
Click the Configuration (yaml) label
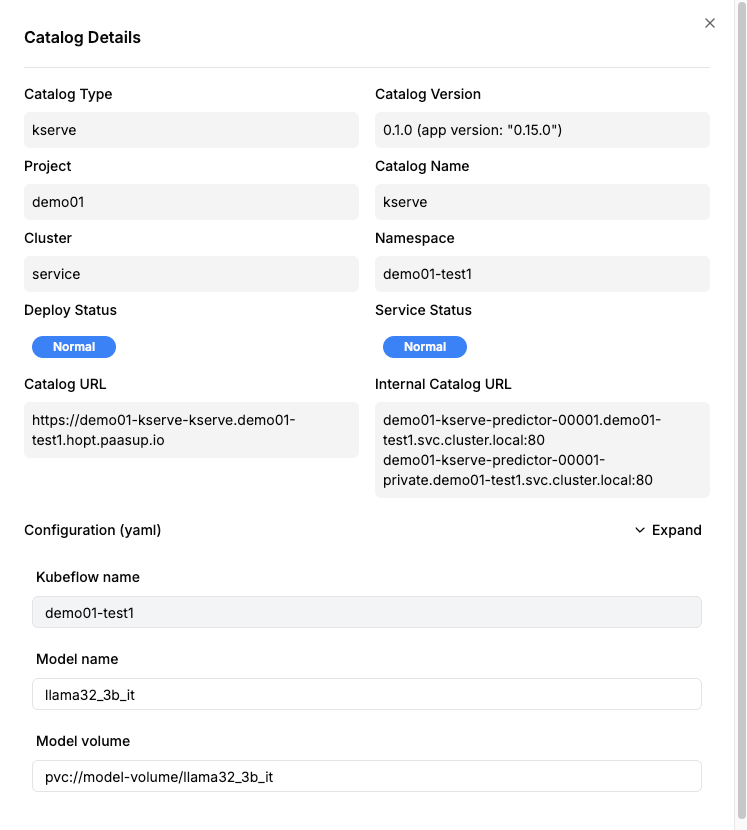[93, 530]
